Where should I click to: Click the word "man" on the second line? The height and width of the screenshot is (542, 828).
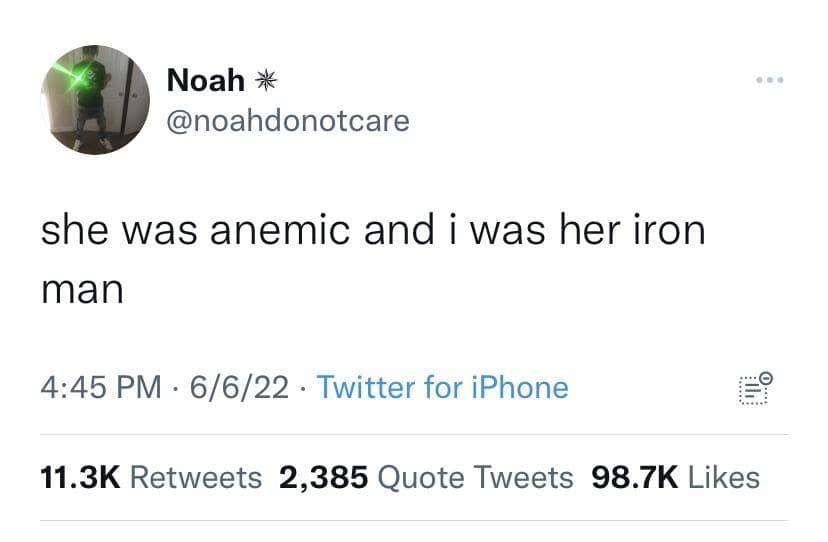click(82, 291)
